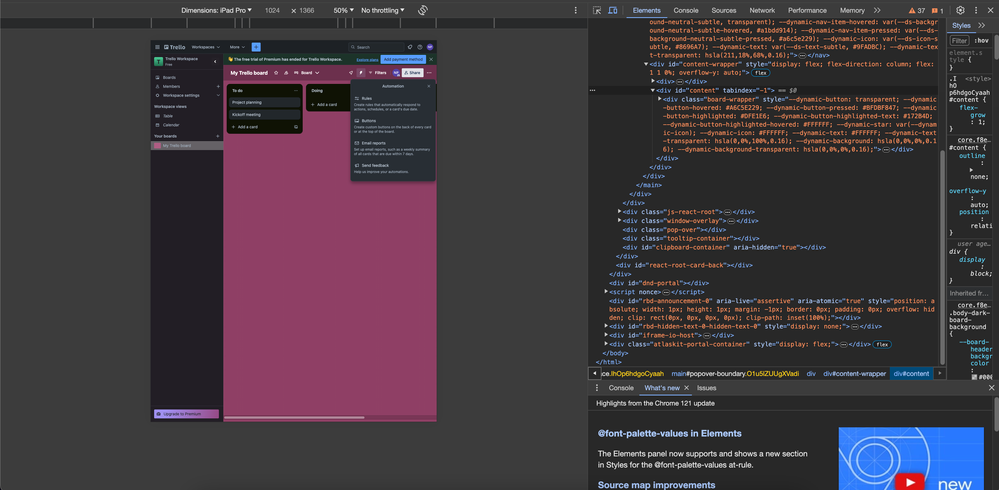Switch to the Network tab
Screen dimensions: 999x490
click(x=762, y=10)
